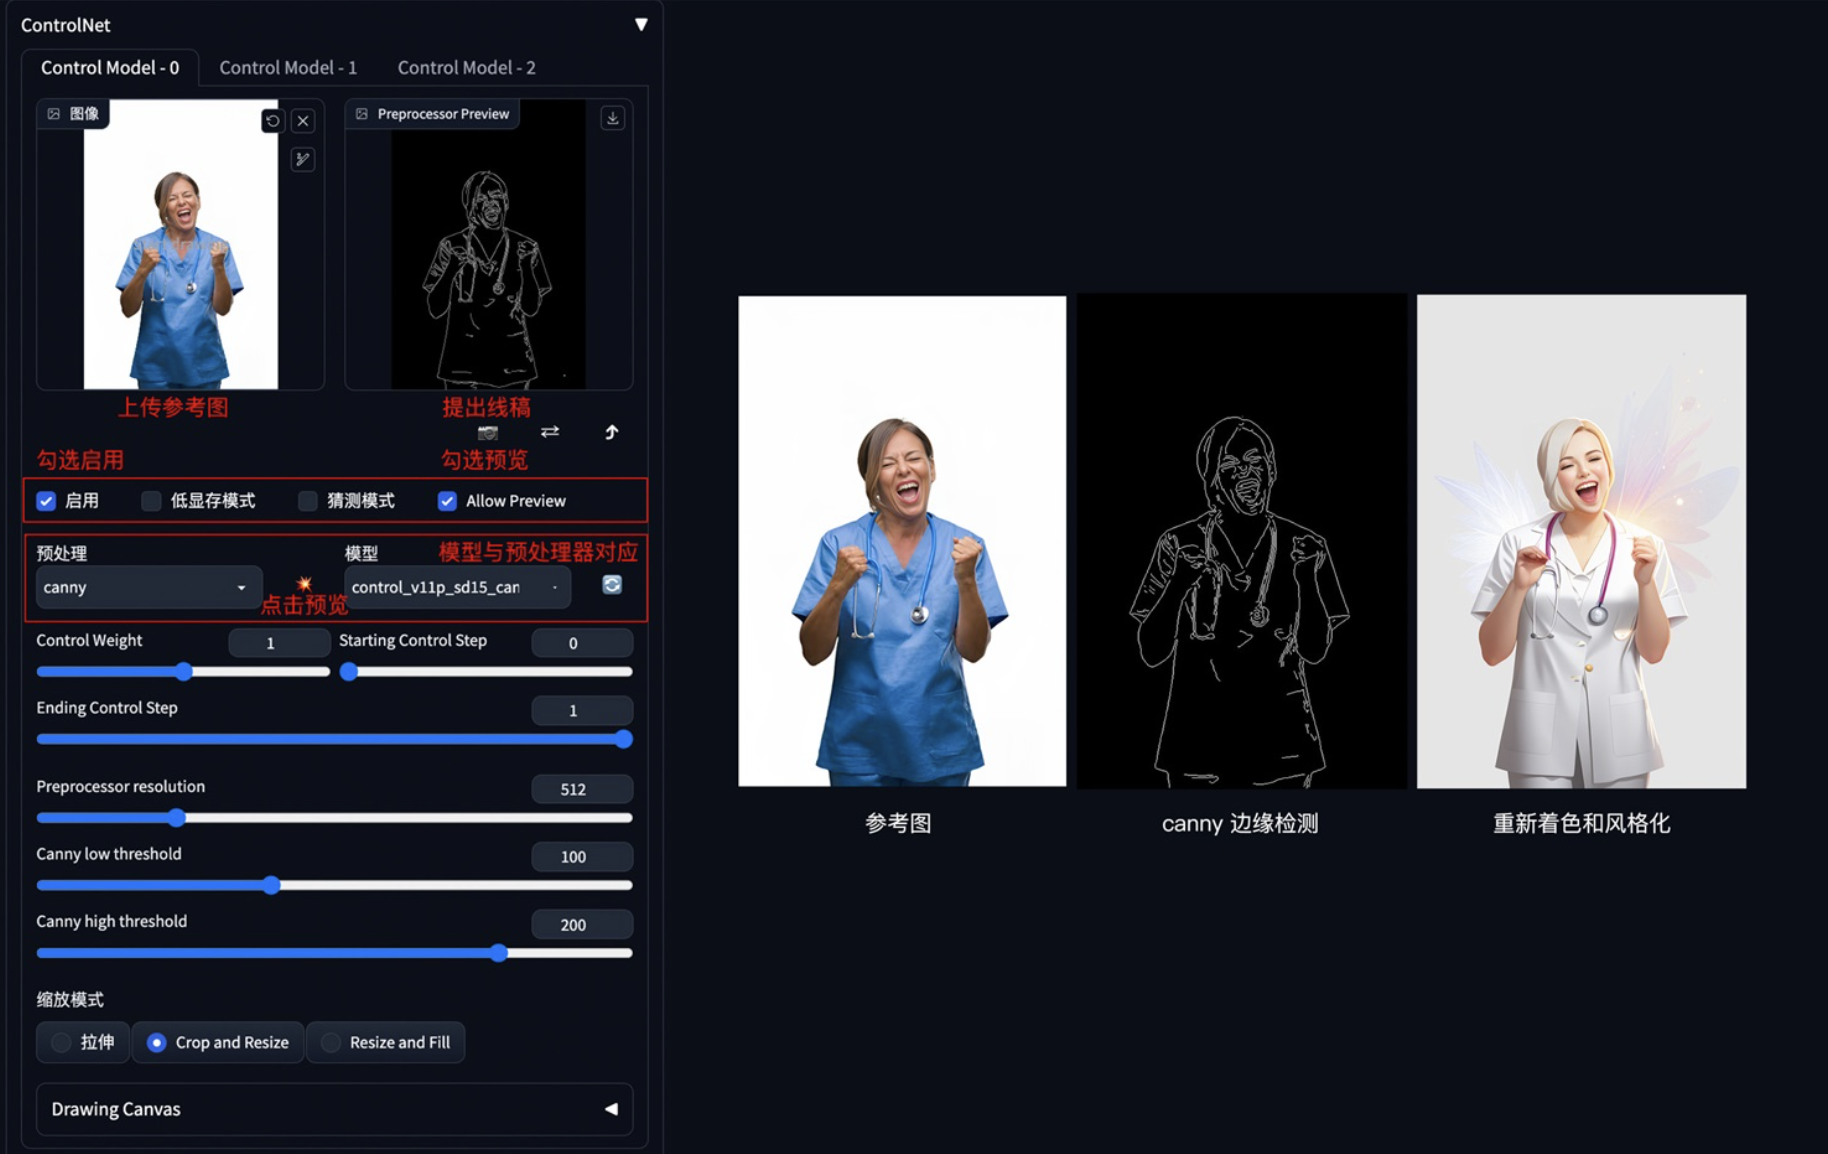Run preprocessor with the explosion icon
The width and height of the screenshot is (1828, 1154).
pyautogui.click(x=304, y=583)
